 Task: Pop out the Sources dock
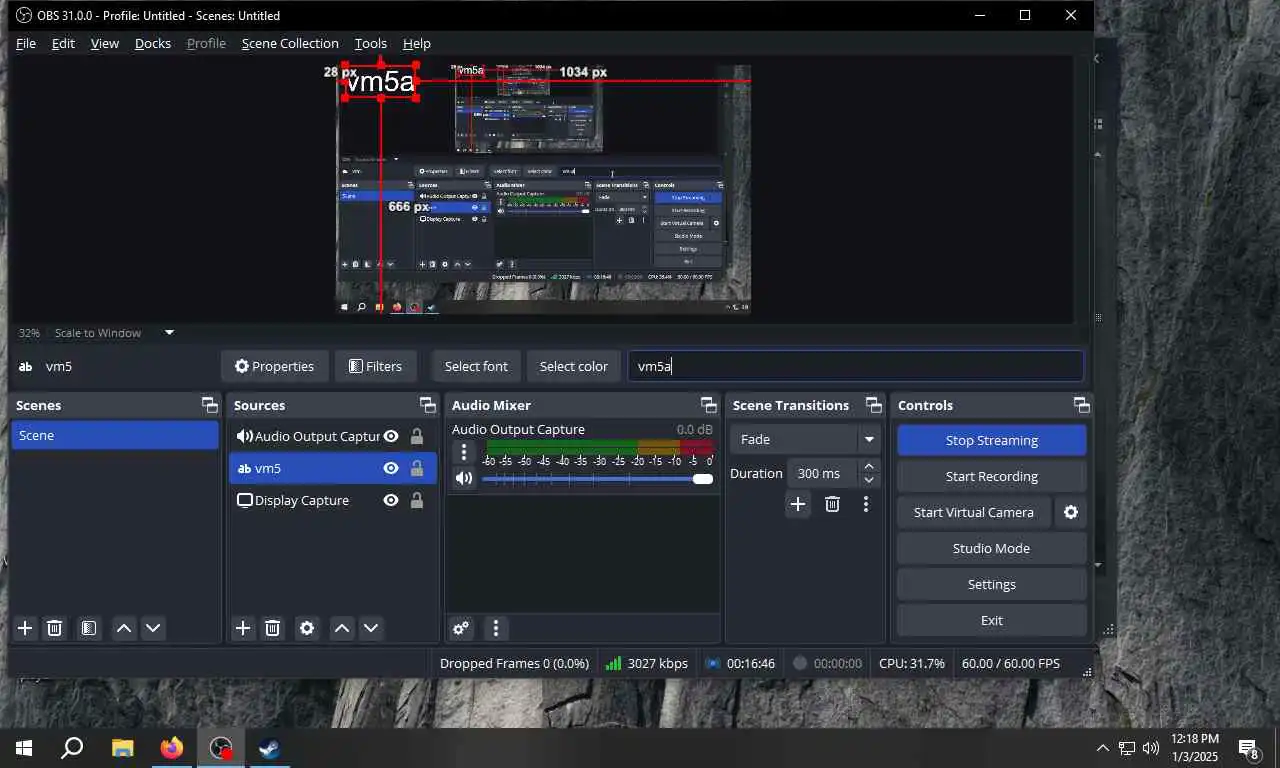427,405
